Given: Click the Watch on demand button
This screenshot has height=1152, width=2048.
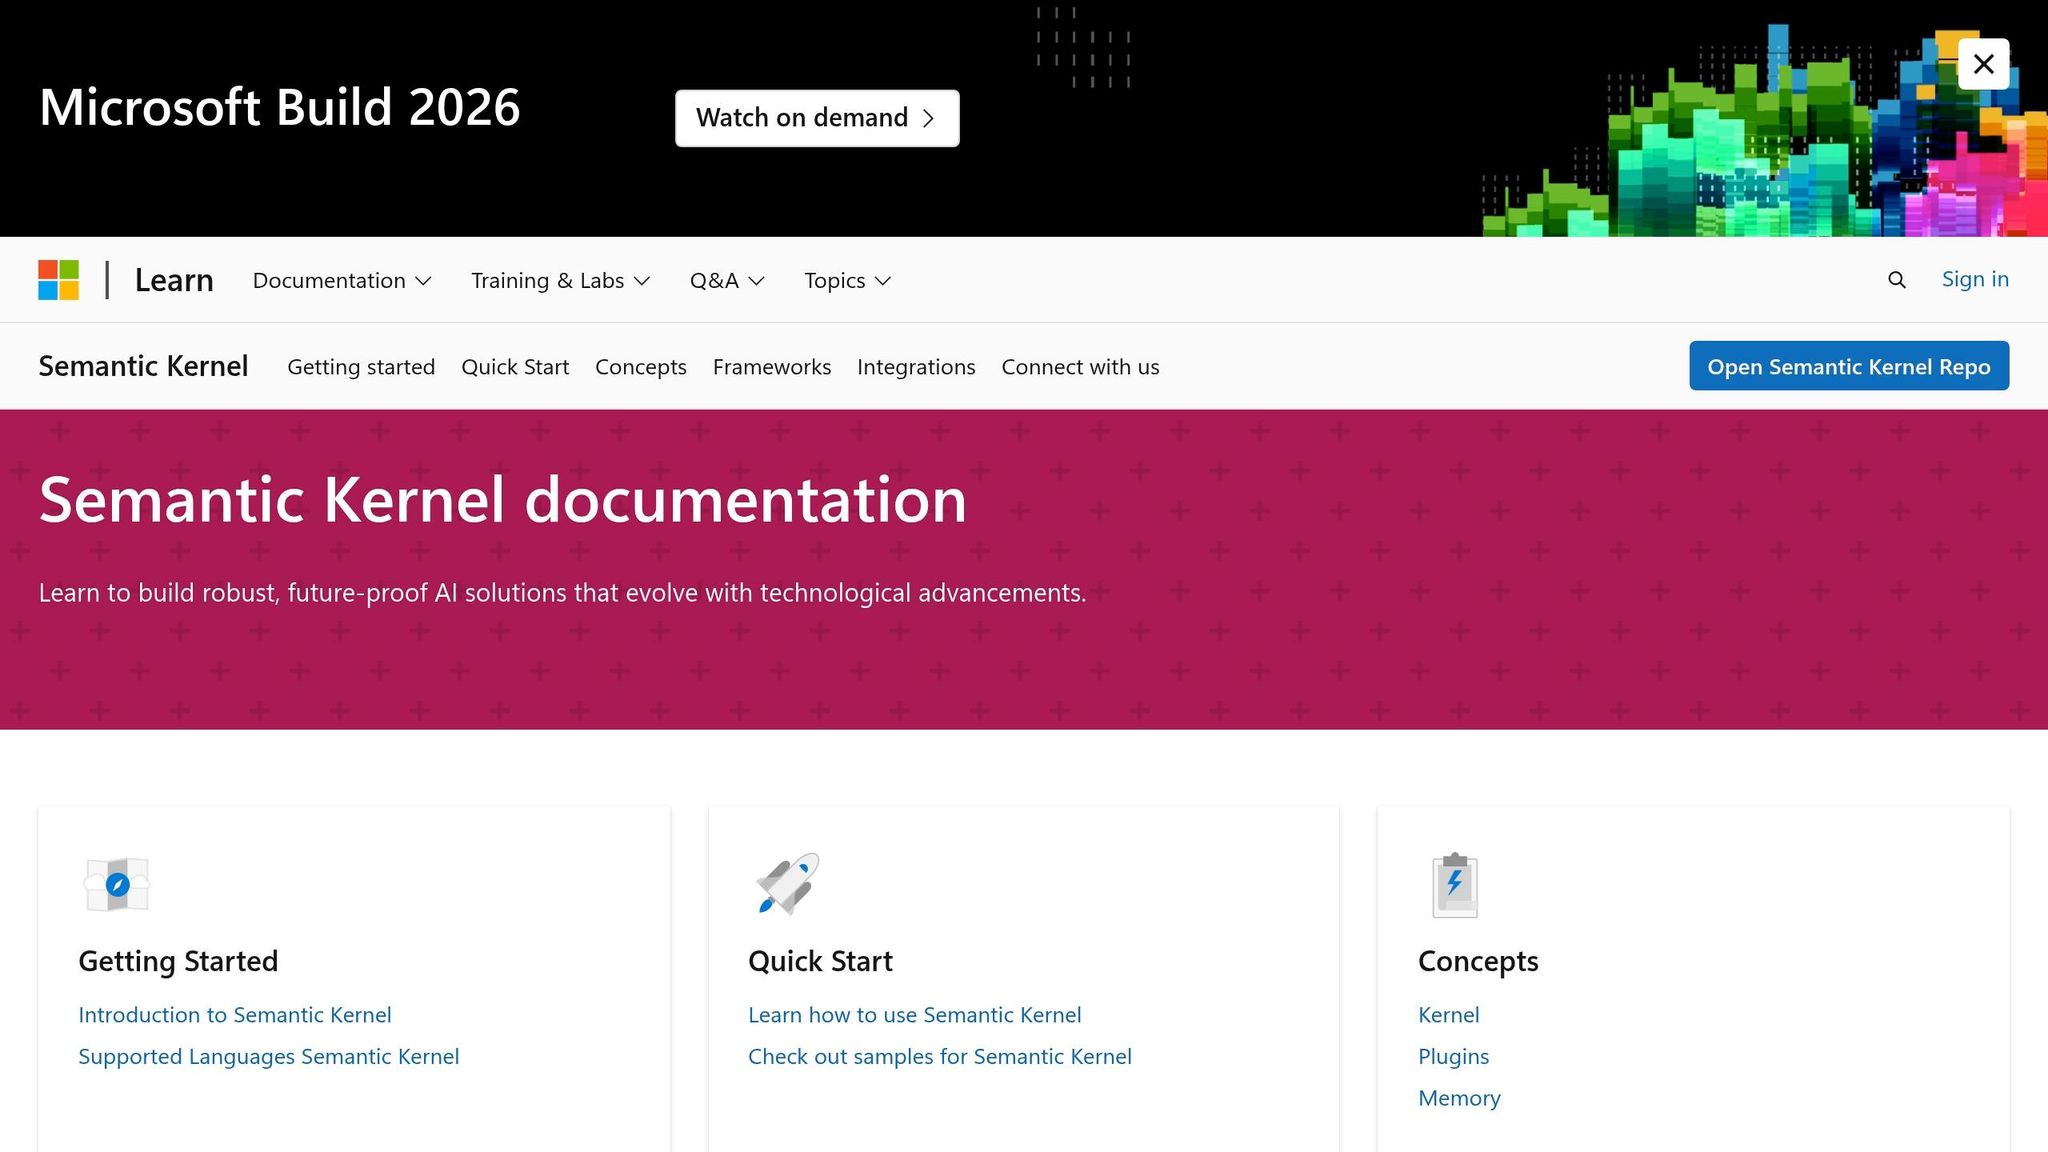Looking at the screenshot, I should point(817,118).
